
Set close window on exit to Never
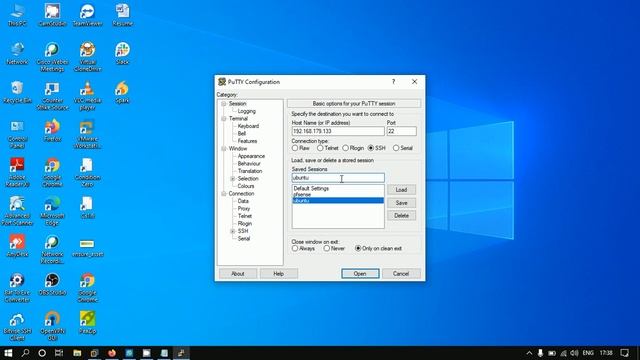pos(327,248)
